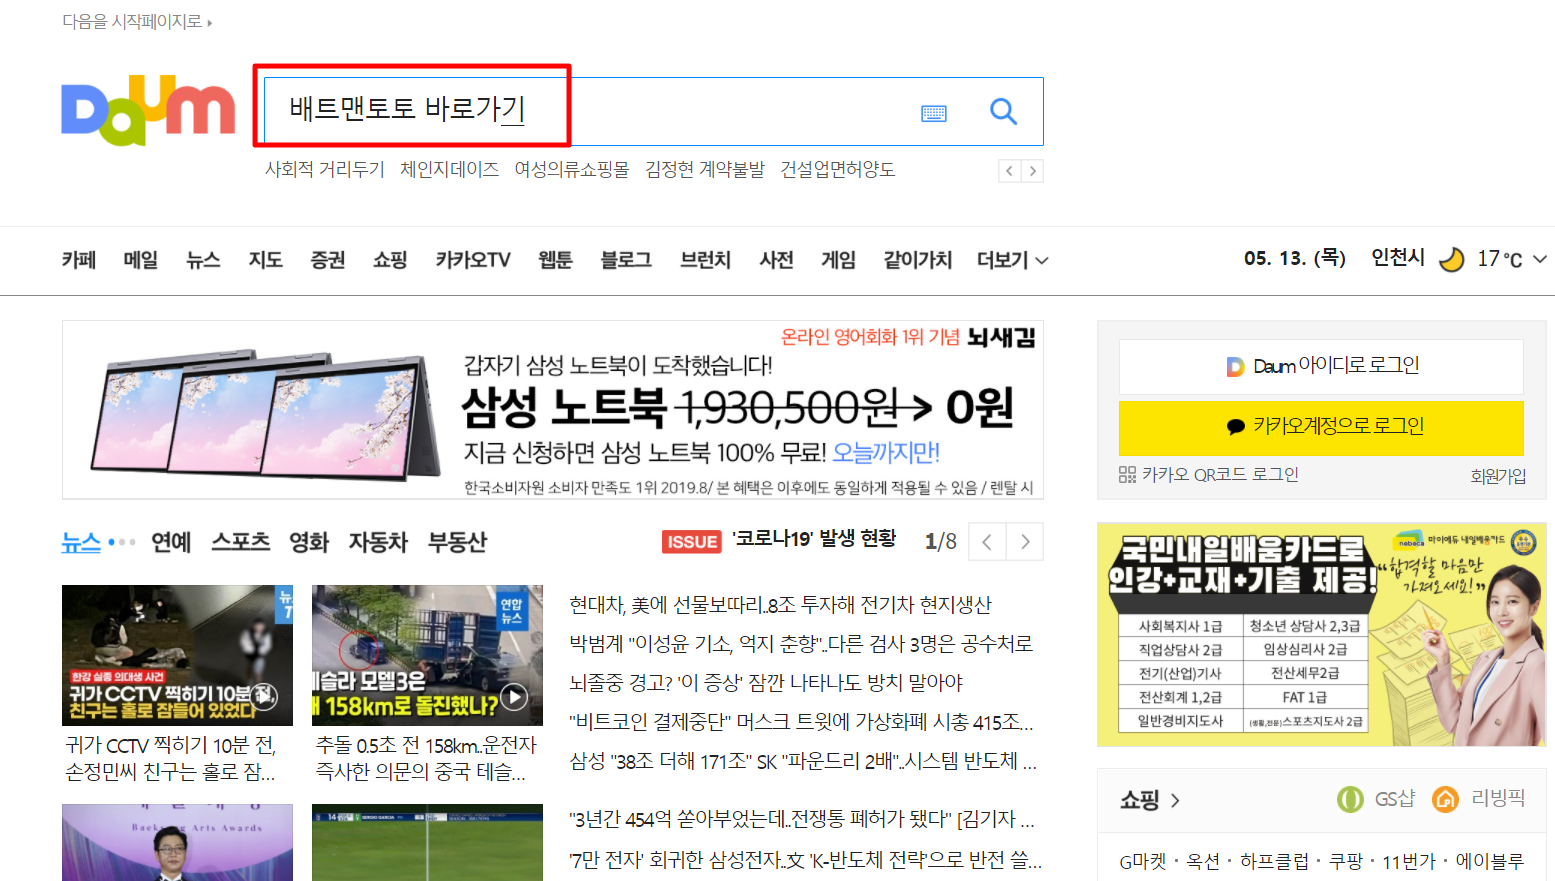Image resolution: width=1555 pixels, height=881 pixels.
Task: Click the magnifier search icon
Action: pyautogui.click(x=1003, y=111)
